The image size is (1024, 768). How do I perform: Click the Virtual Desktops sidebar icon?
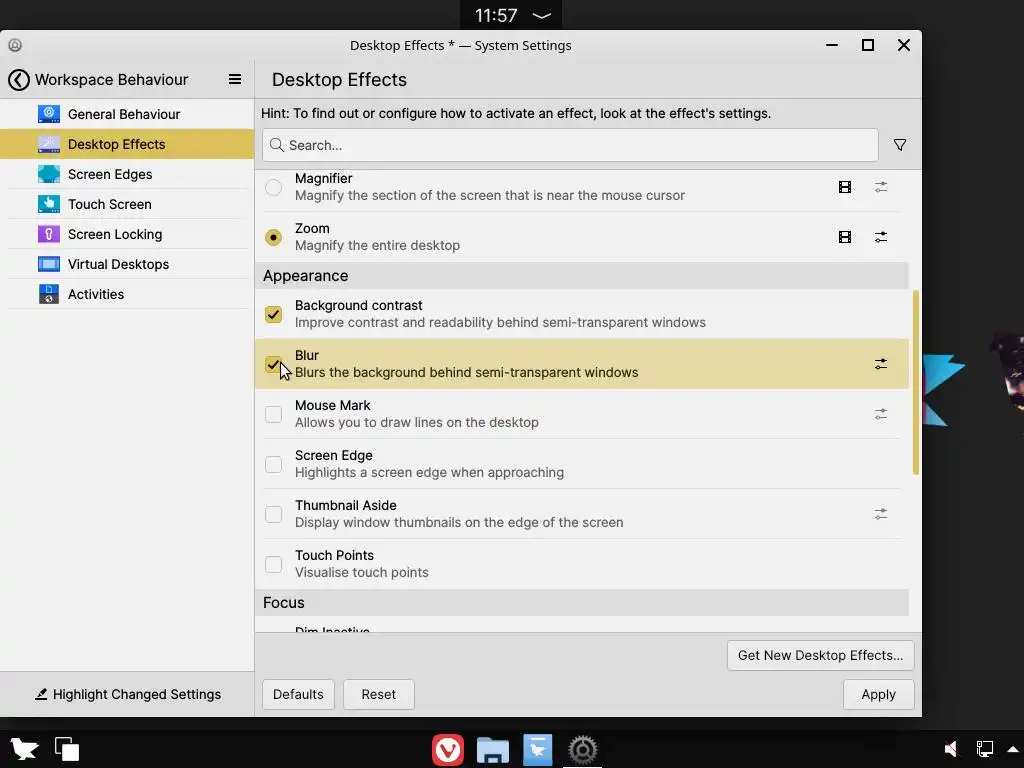tap(48, 264)
